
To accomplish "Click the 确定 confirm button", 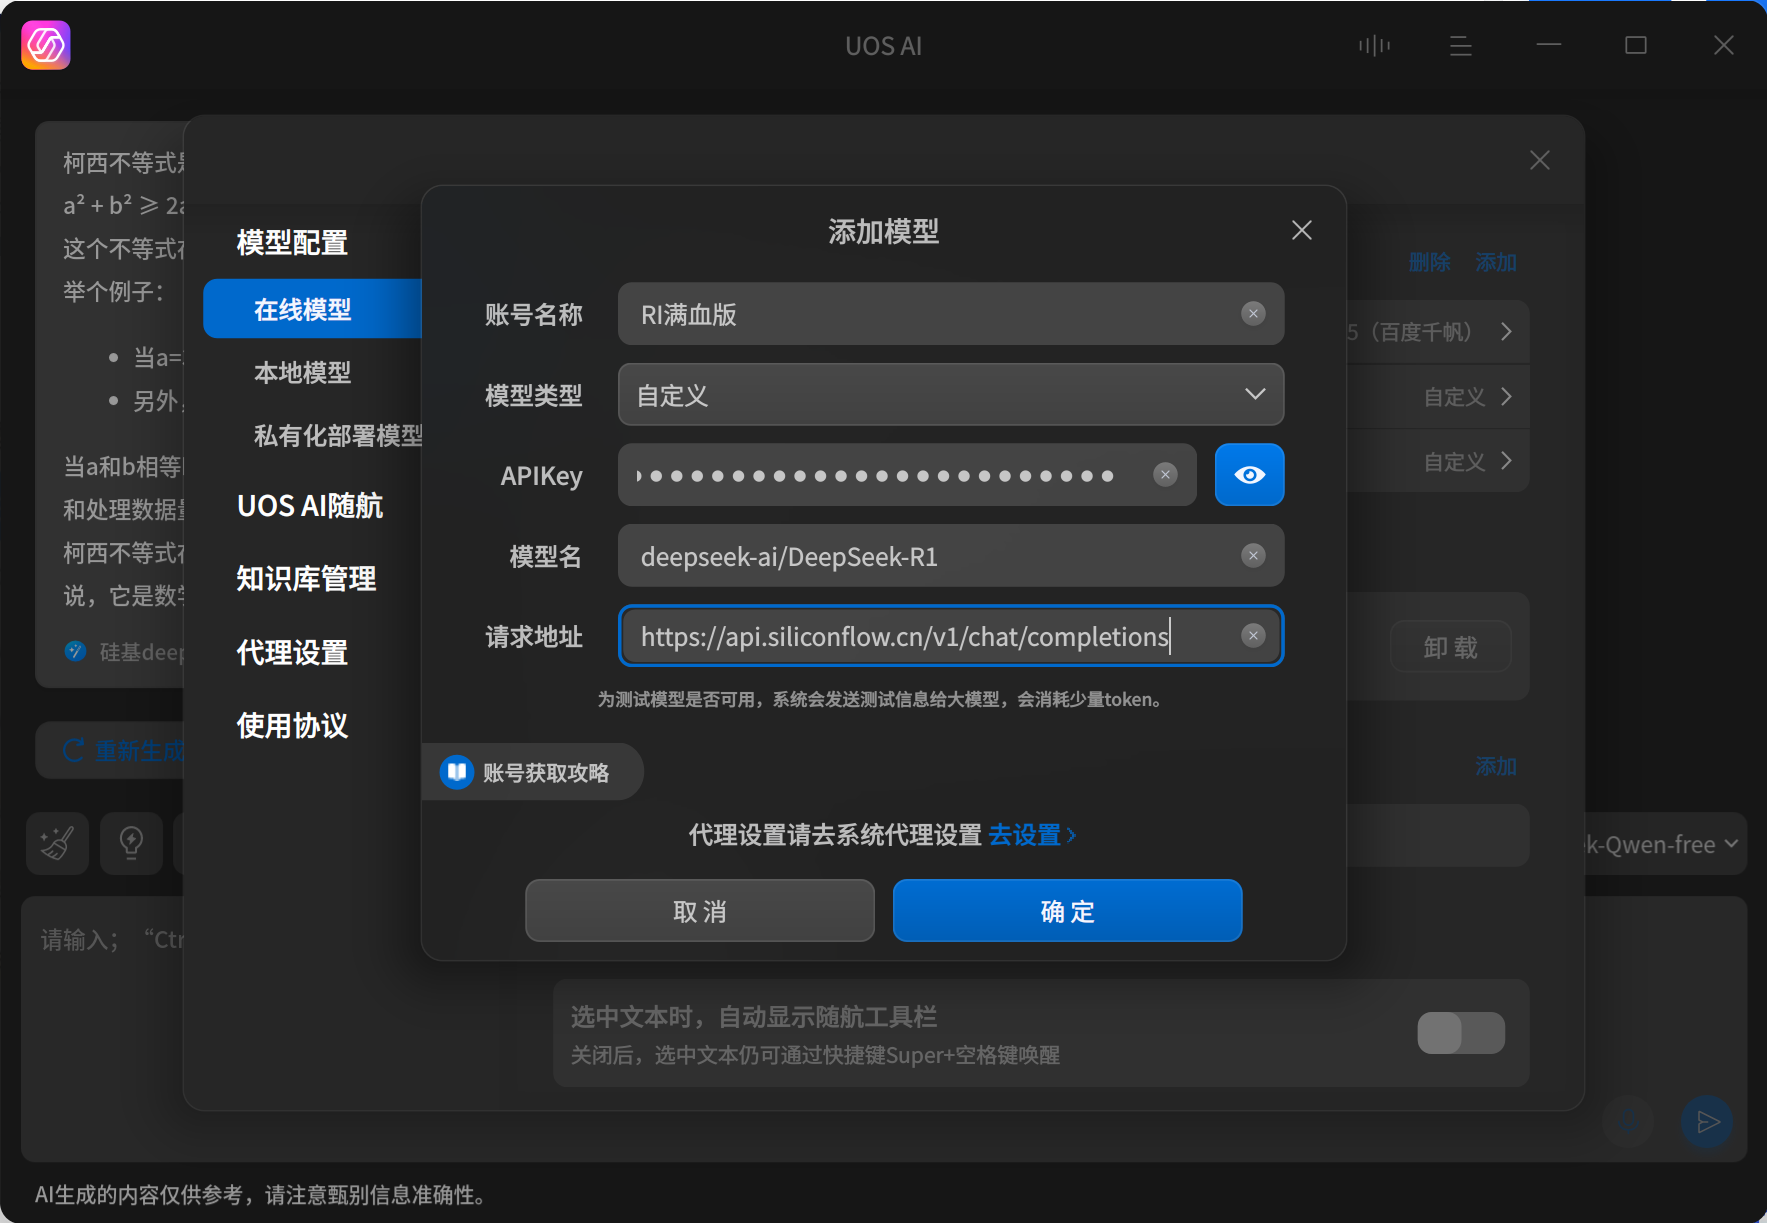I will point(1066,910).
